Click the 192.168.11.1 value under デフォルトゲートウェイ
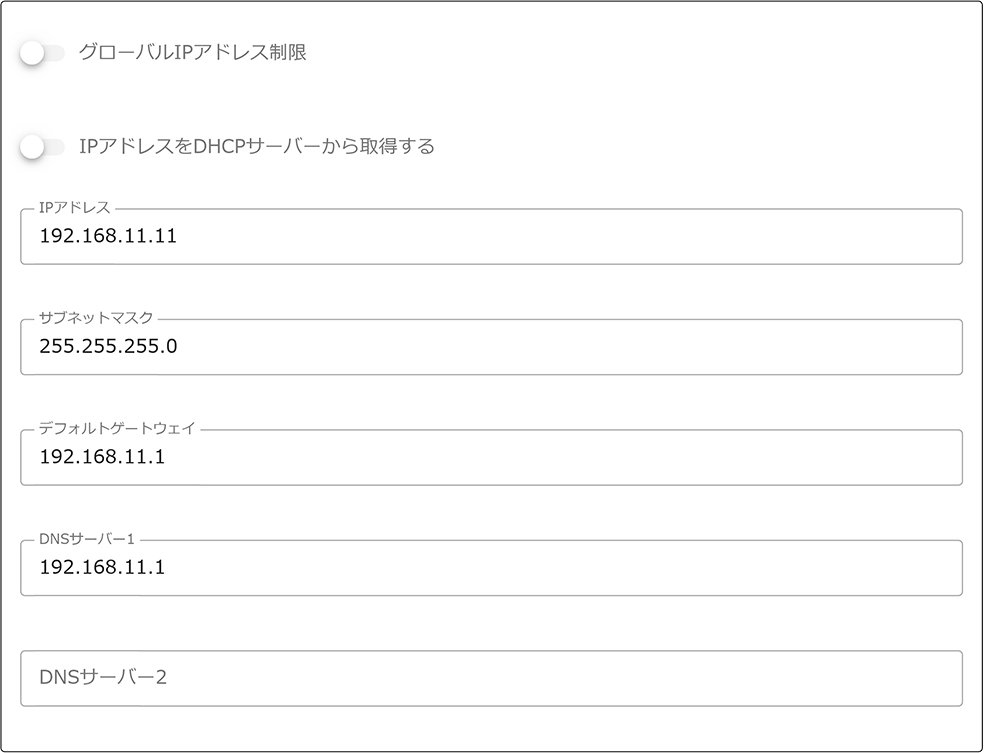Image resolution: width=984 pixels, height=753 pixels. click(102, 458)
